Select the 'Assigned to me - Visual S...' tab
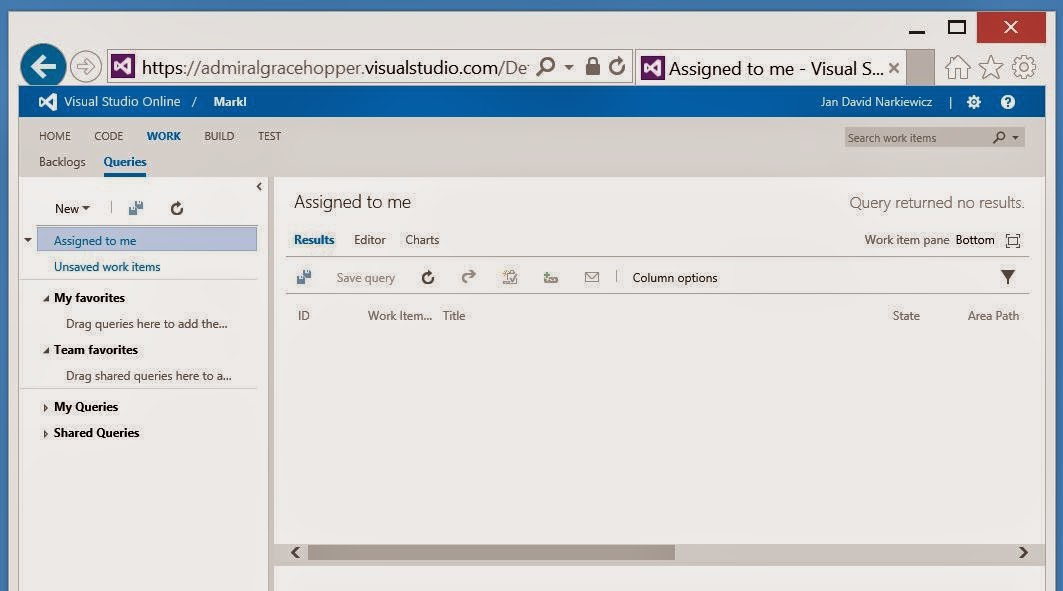This screenshot has width=1063, height=591. point(770,68)
